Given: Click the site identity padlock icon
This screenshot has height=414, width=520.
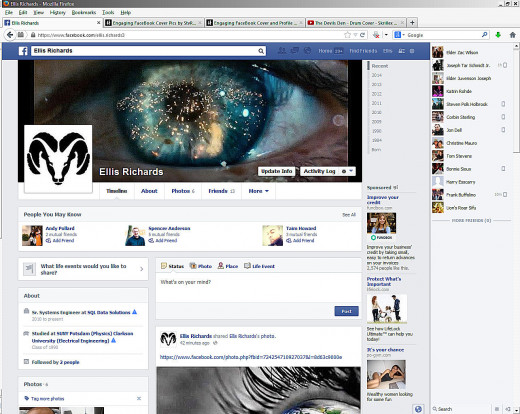Looking at the screenshot, I should (33, 35).
